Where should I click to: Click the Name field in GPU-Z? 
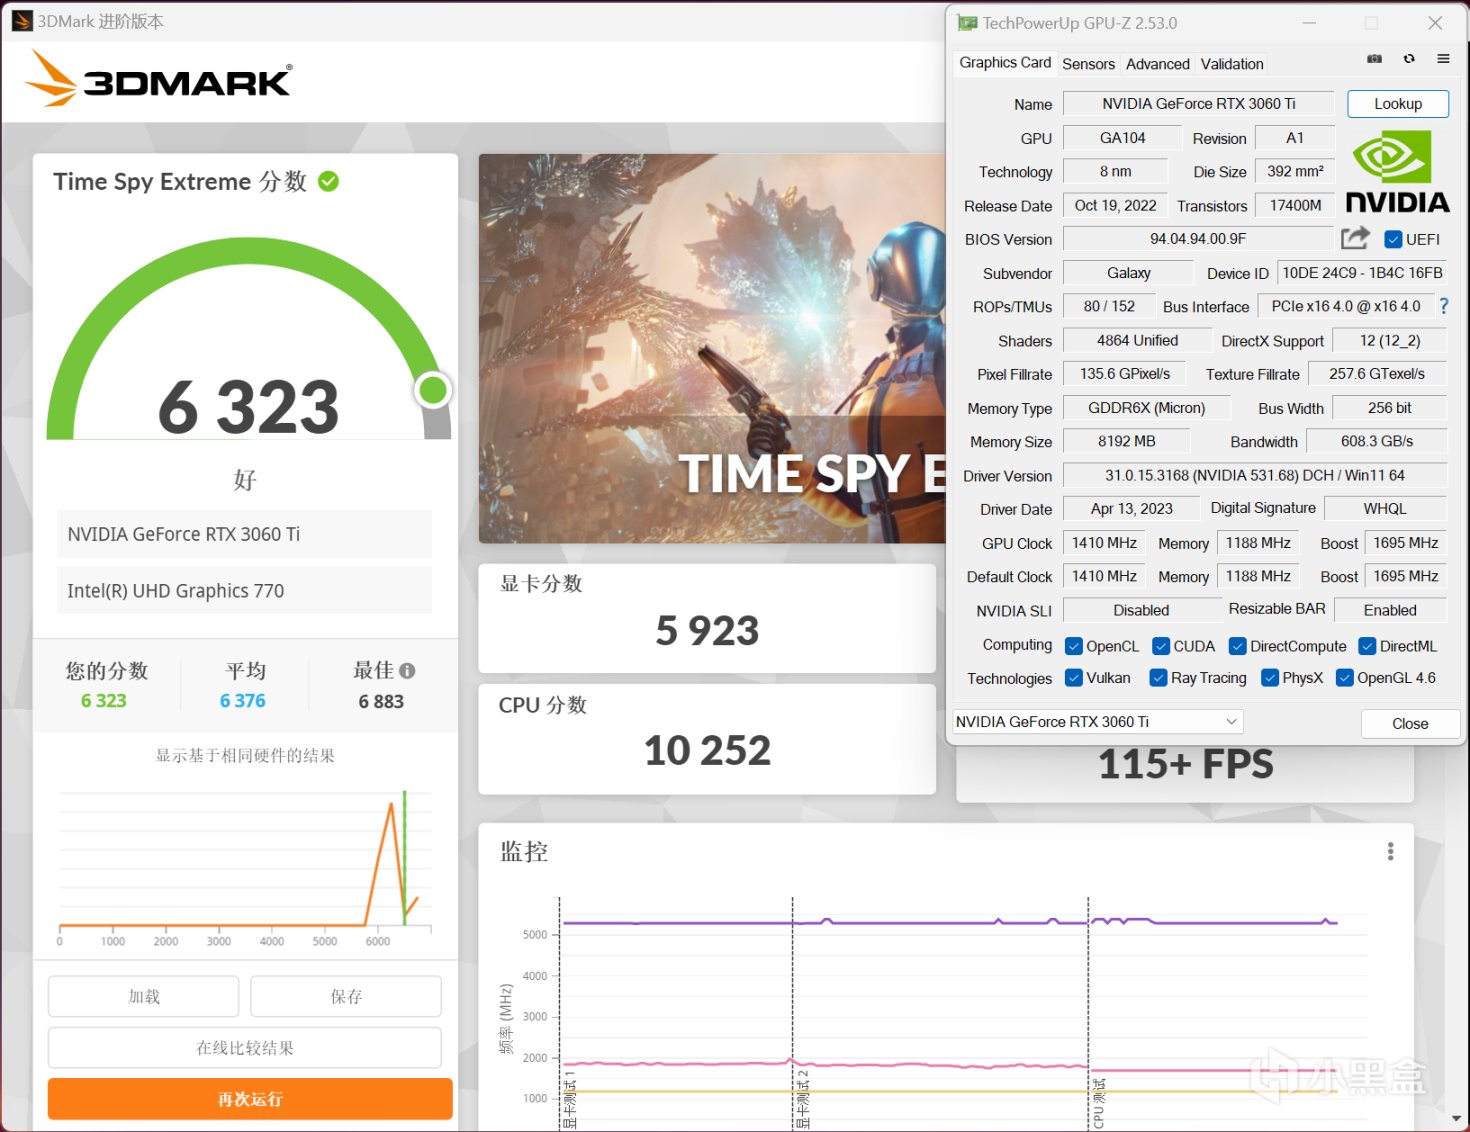(x=1198, y=104)
